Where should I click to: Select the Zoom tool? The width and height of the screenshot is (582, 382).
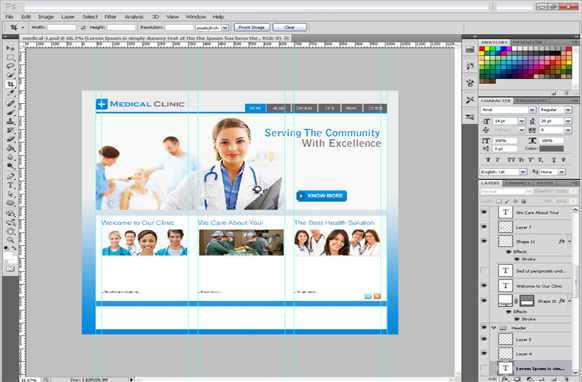click(x=10, y=240)
